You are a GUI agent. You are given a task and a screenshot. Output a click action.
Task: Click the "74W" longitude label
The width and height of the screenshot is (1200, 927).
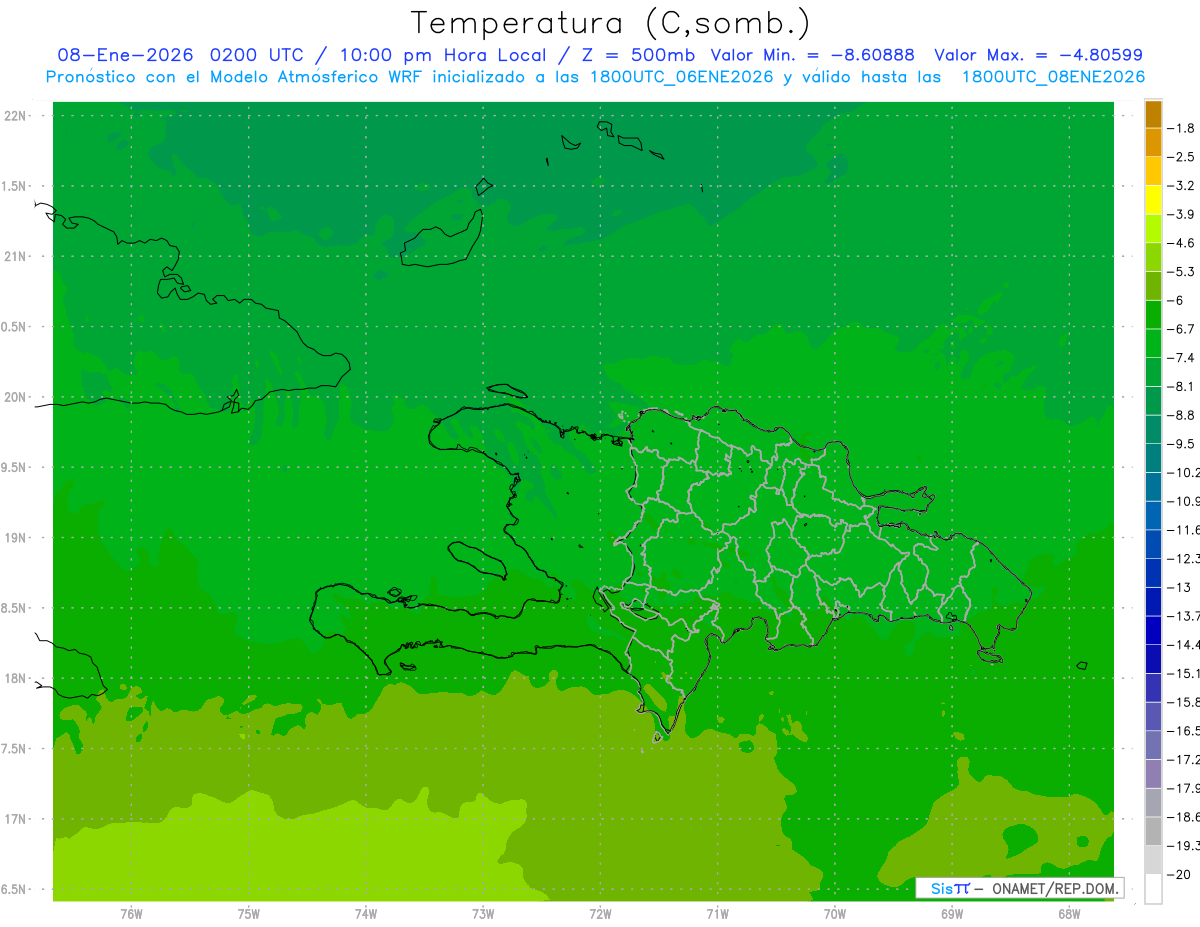click(x=366, y=914)
